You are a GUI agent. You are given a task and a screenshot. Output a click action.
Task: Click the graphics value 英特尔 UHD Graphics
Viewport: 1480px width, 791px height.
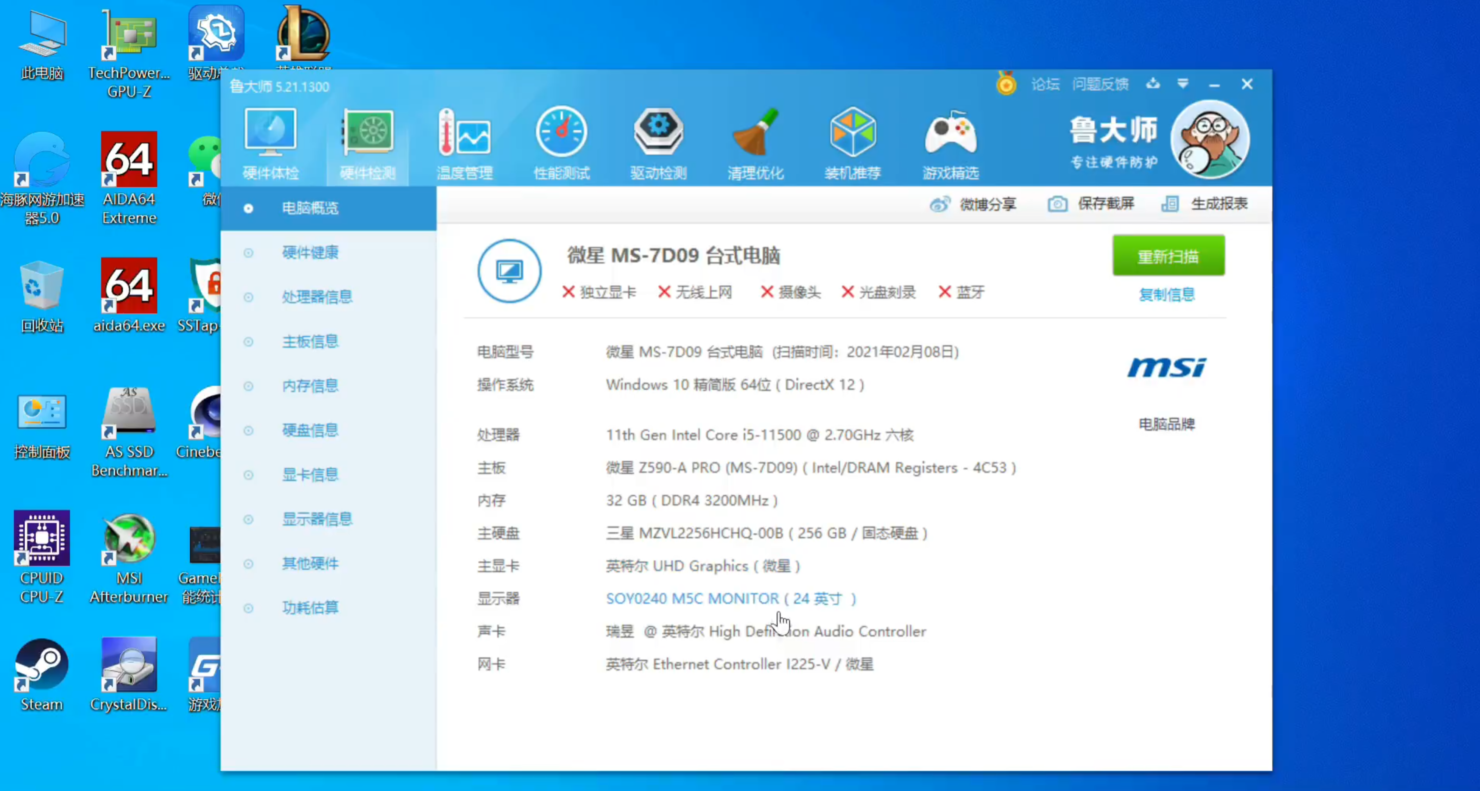[704, 566]
